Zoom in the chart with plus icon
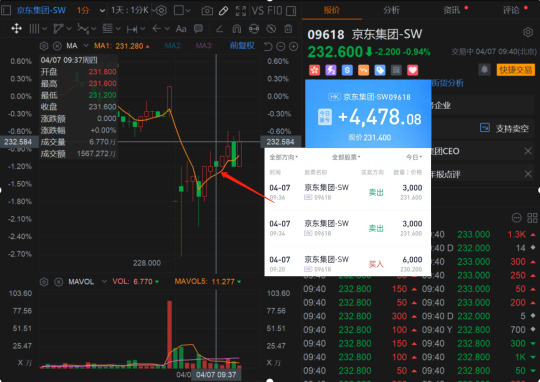540x382 pixels. point(293,46)
